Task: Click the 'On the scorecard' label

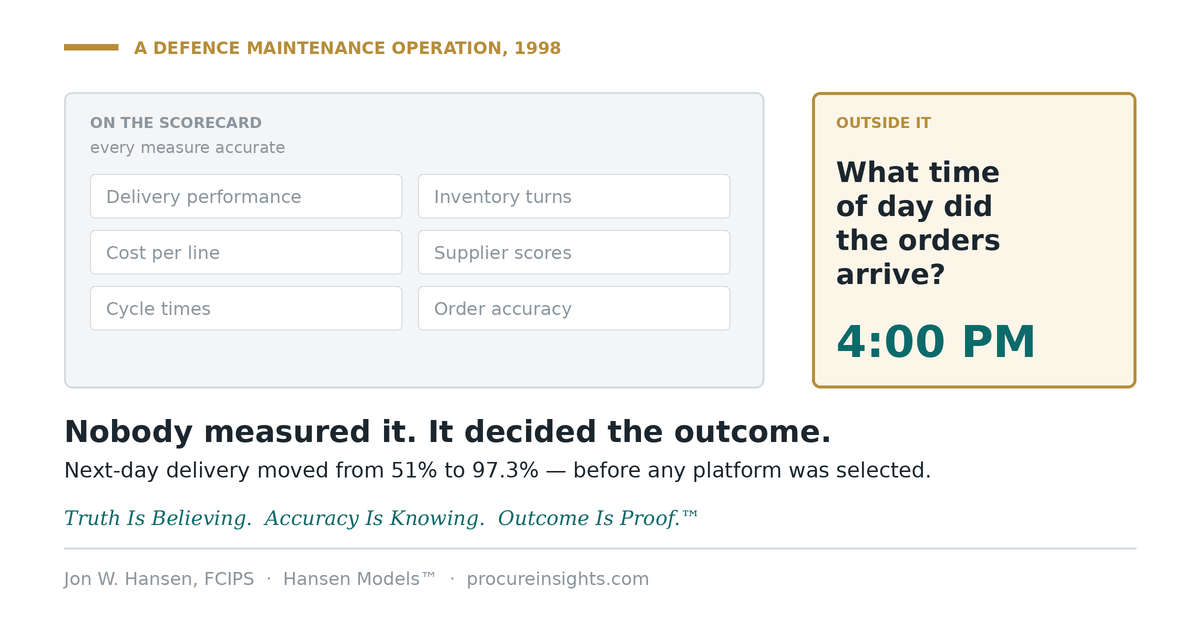Action: [x=176, y=123]
